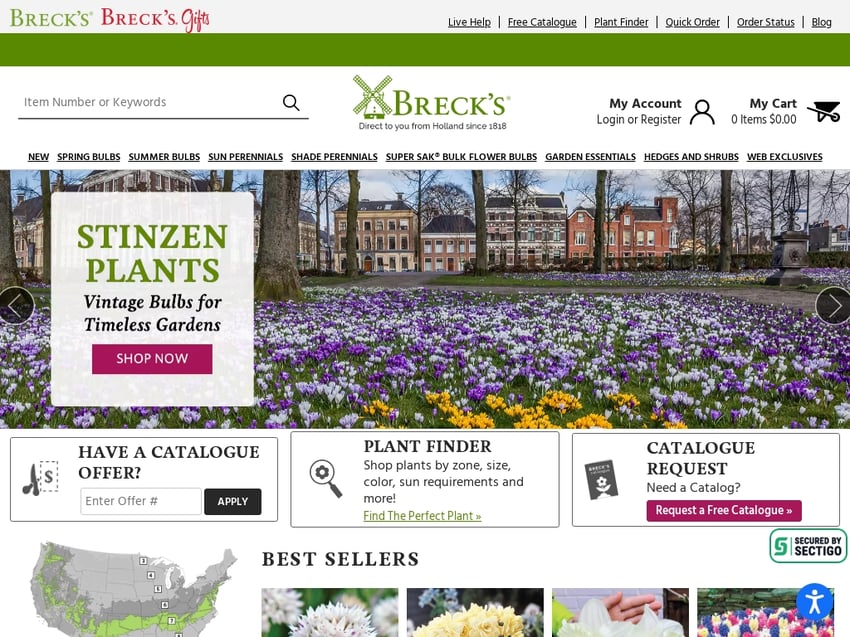Apply the catalogue offer number

click(x=233, y=501)
